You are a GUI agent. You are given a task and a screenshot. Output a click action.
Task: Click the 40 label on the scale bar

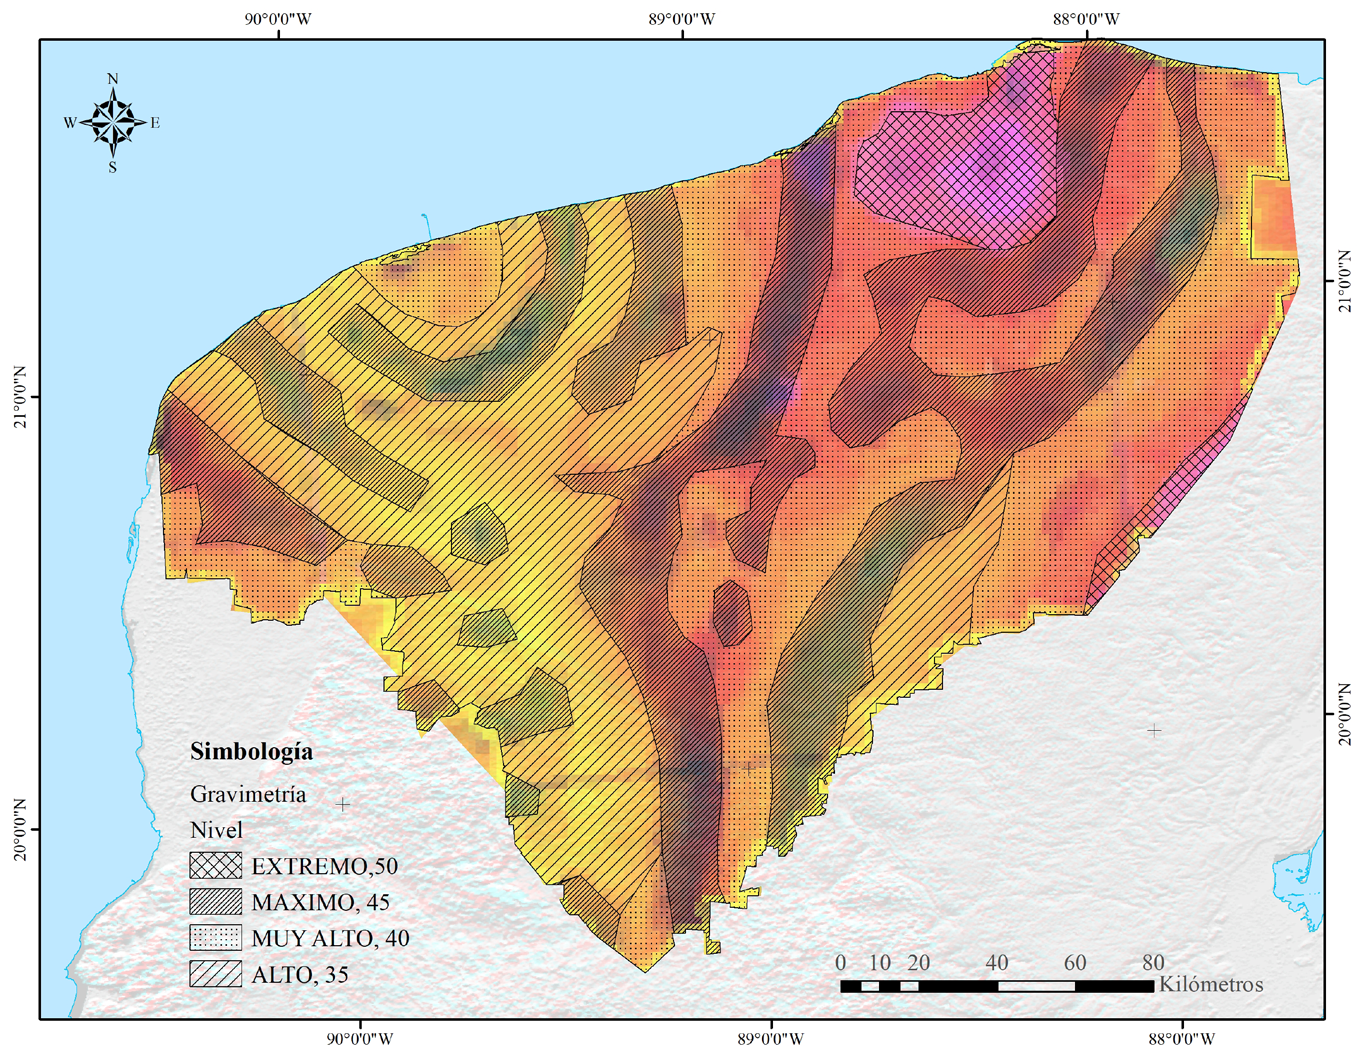coord(996,963)
